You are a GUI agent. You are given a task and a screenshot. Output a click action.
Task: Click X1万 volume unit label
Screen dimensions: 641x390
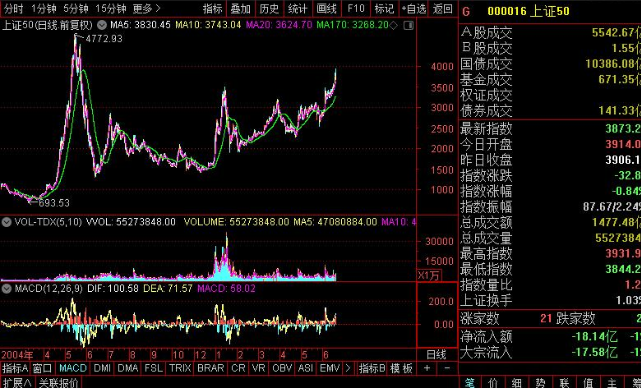tap(428, 275)
